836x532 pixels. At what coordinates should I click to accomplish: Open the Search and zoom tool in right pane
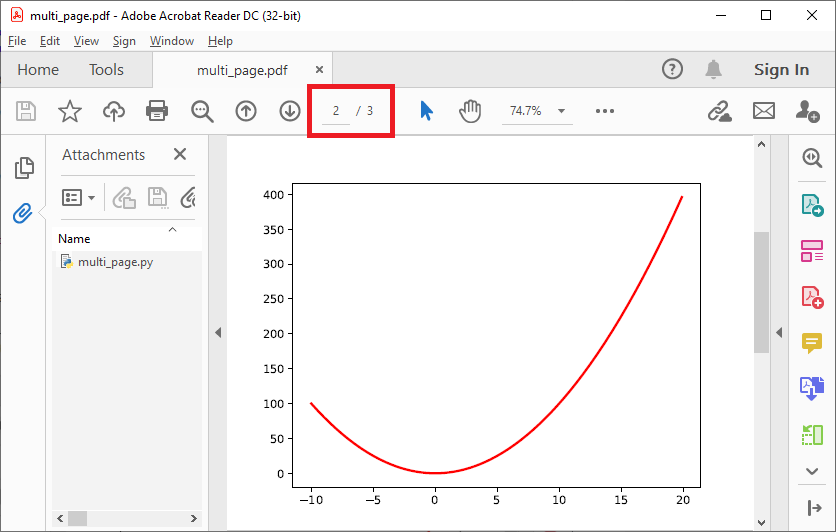click(x=812, y=158)
